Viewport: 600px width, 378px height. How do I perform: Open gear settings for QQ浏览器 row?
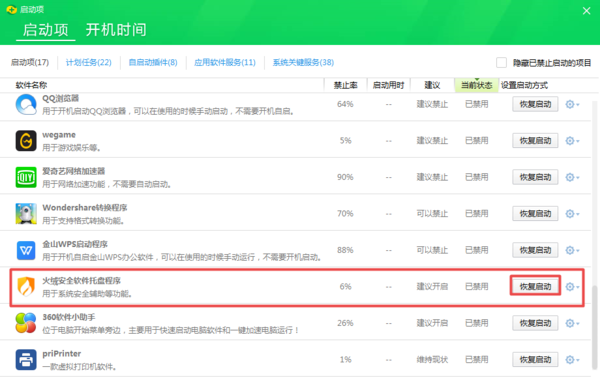pyautogui.click(x=572, y=104)
